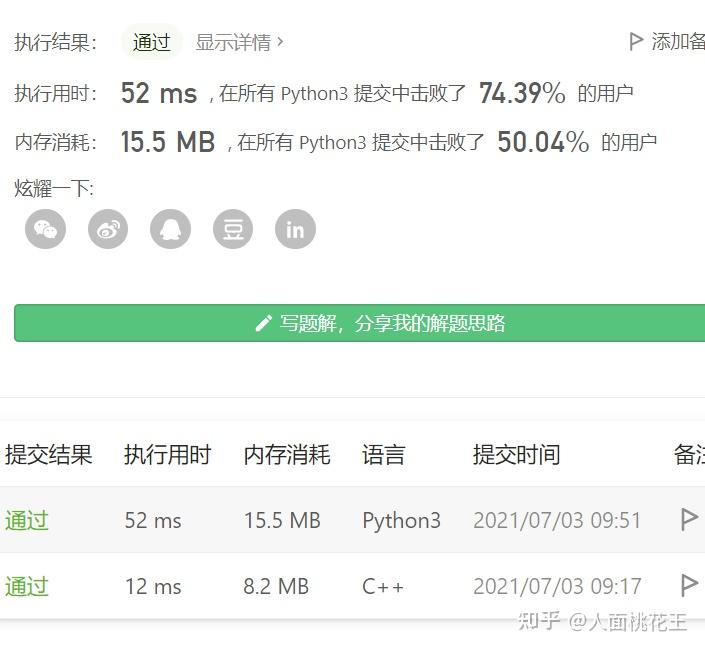Open the 通过 result of Python3 submission
The image size is (705, 650).
pos(27,521)
